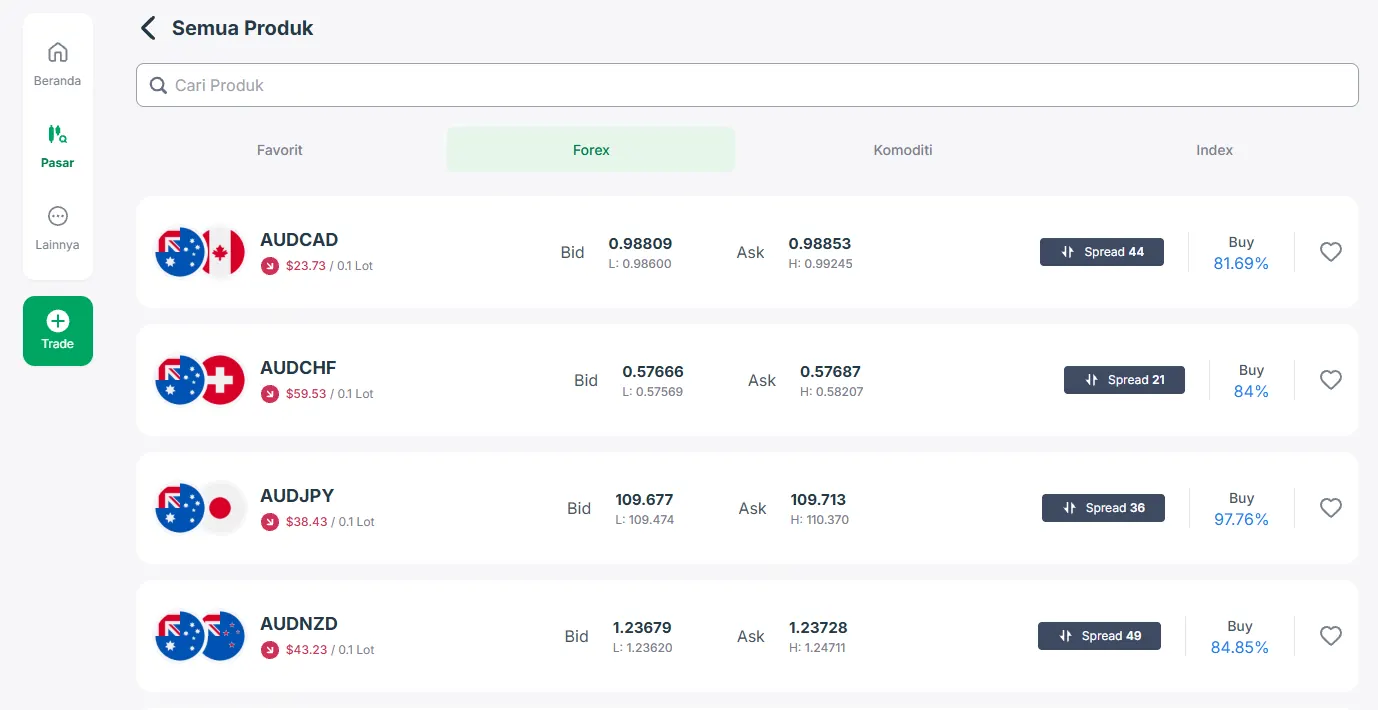Image resolution: width=1378 pixels, height=710 pixels.
Task: Click the Spread 44 badge
Action: [1102, 252]
